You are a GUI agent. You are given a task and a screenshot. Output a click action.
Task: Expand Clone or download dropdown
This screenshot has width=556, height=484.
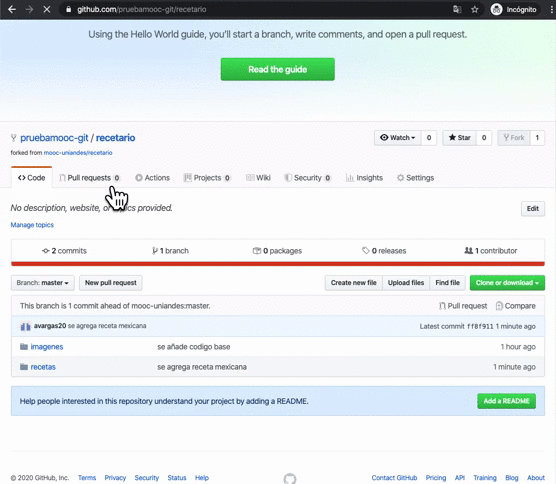(x=507, y=283)
